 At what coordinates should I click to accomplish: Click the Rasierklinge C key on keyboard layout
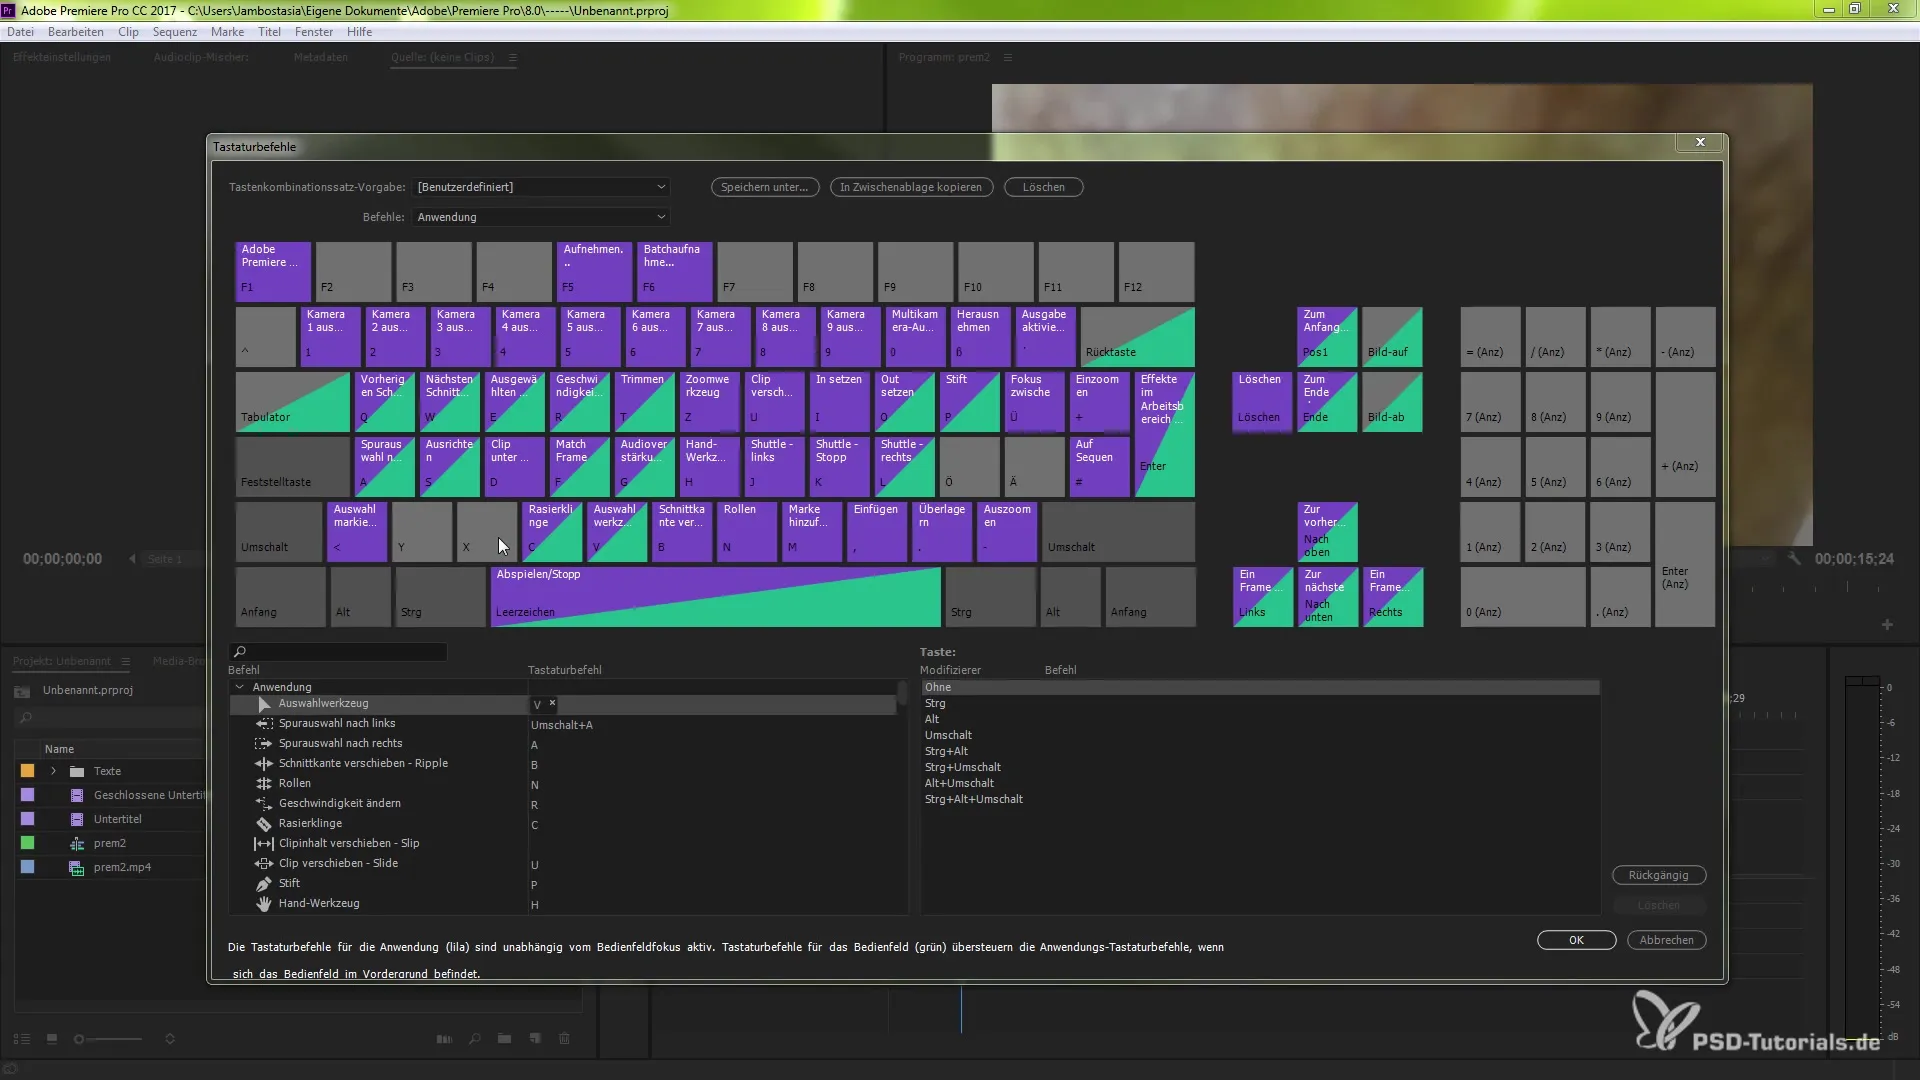553,531
